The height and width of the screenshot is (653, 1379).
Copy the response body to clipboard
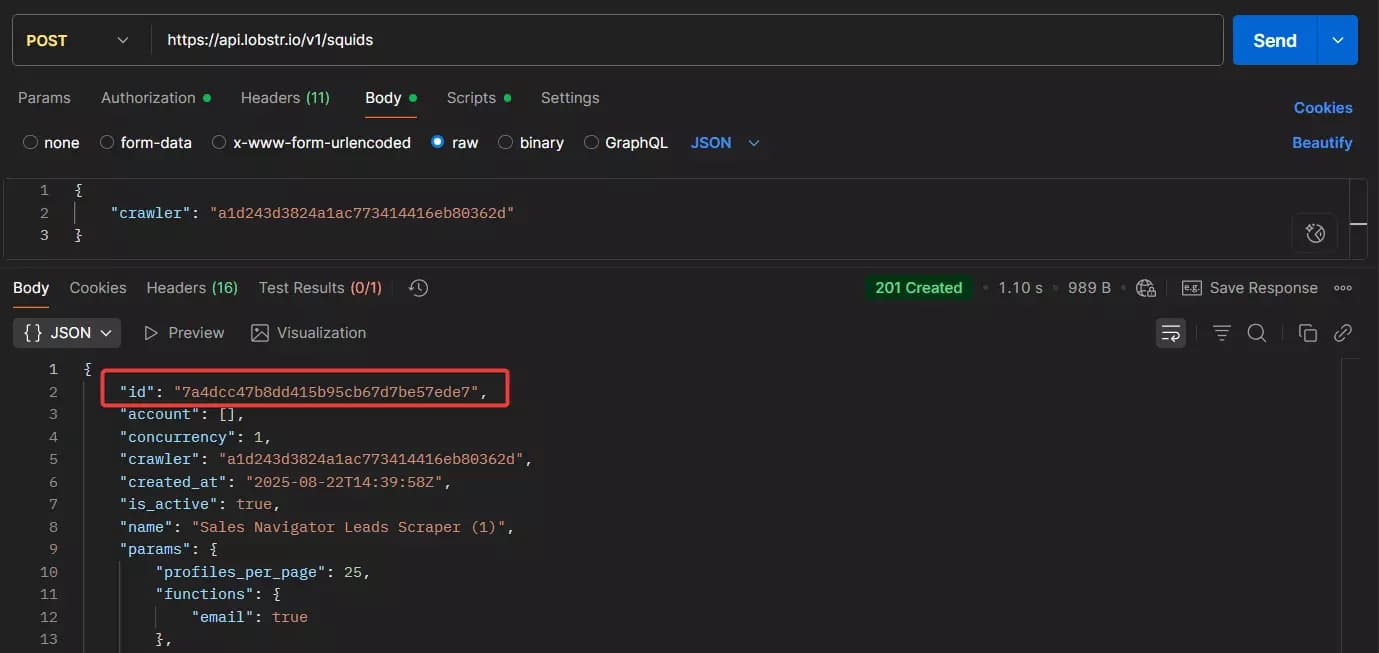pyautogui.click(x=1307, y=332)
